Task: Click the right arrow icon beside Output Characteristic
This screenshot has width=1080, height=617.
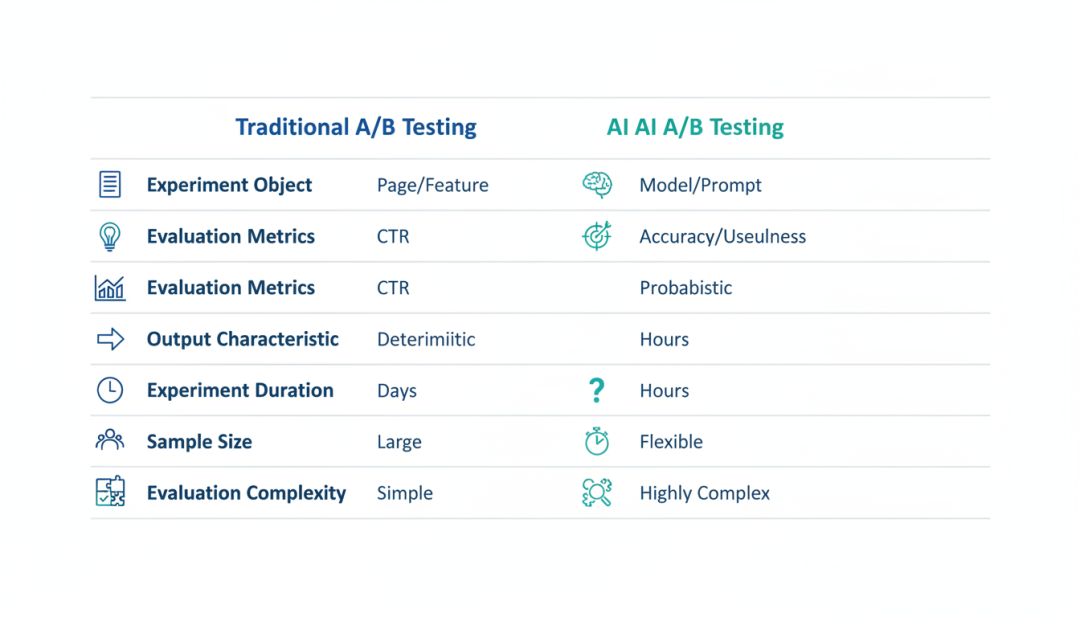Action: 110,339
